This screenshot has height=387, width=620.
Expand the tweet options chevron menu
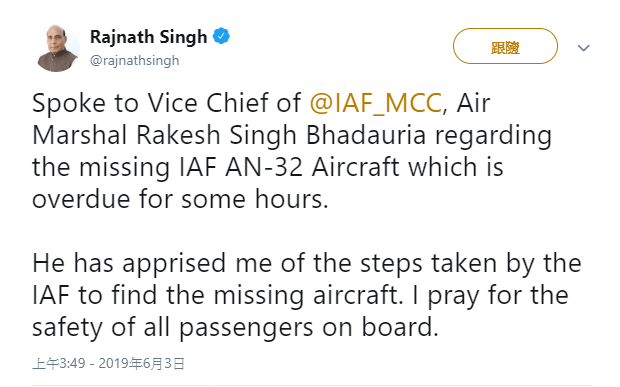pyautogui.click(x=584, y=48)
